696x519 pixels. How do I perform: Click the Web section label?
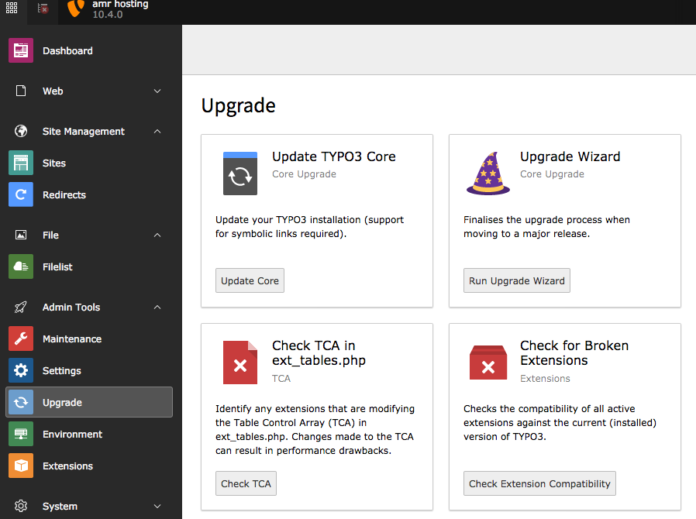pos(53,91)
